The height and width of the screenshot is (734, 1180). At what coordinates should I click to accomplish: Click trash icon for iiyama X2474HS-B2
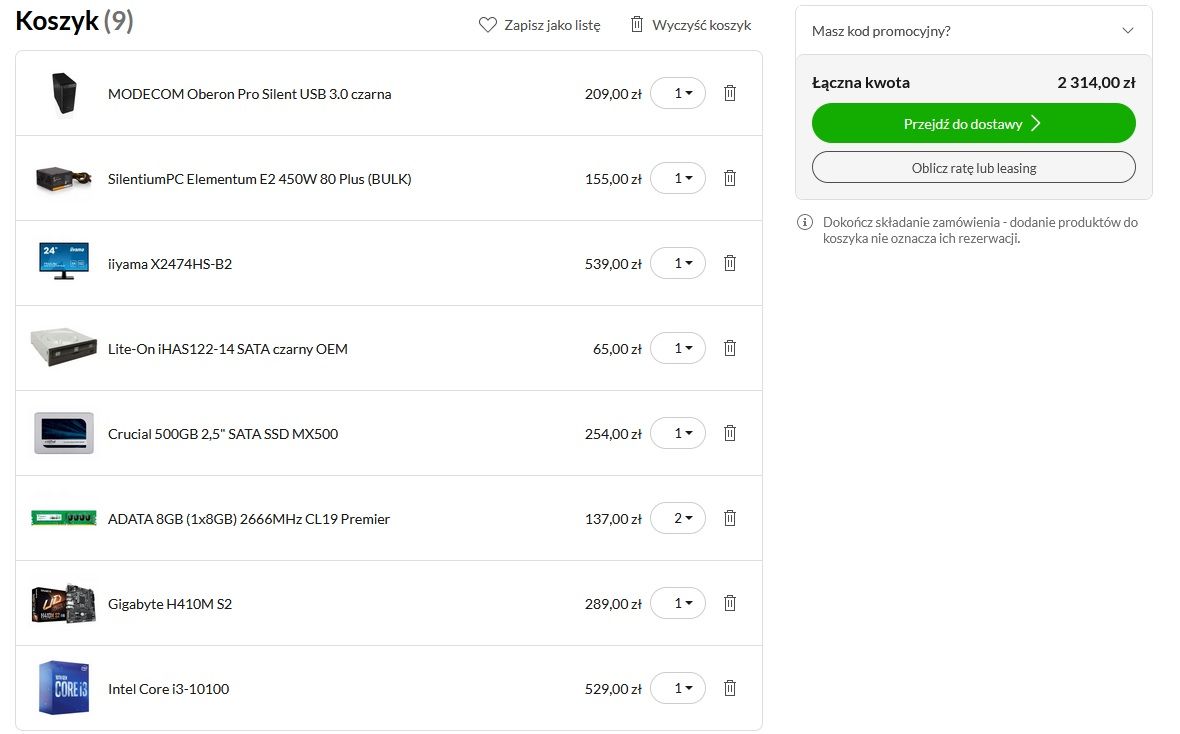pos(729,263)
